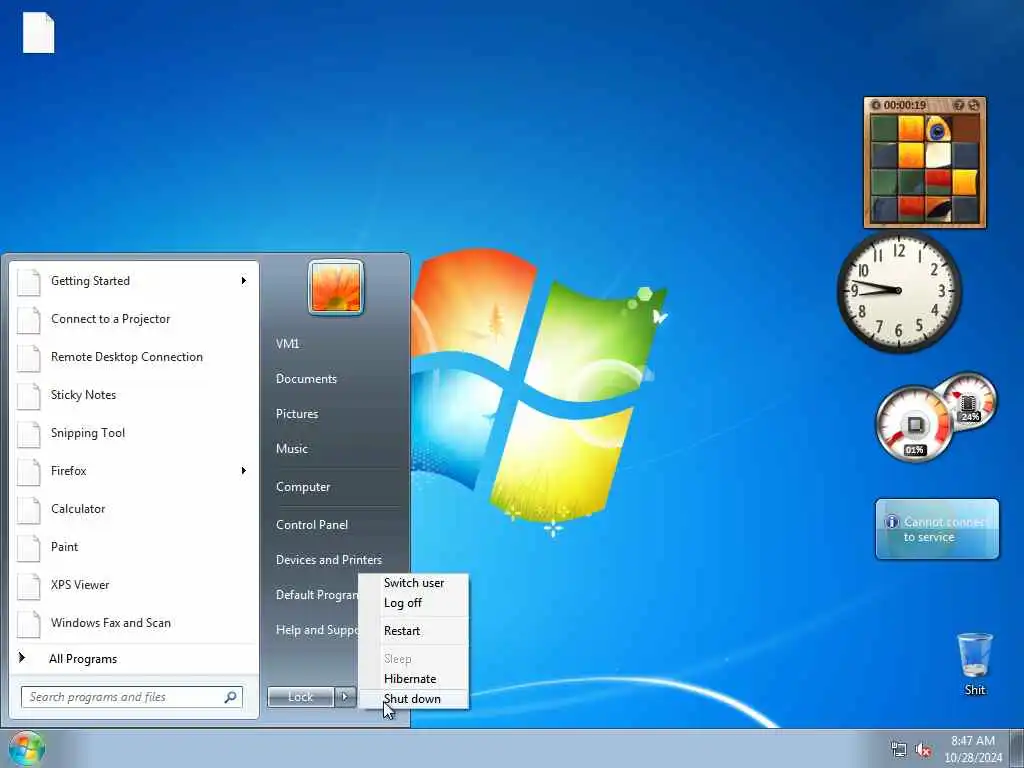Choose Log off in the power menu
1024x768 pixels.
click(403, 603)
